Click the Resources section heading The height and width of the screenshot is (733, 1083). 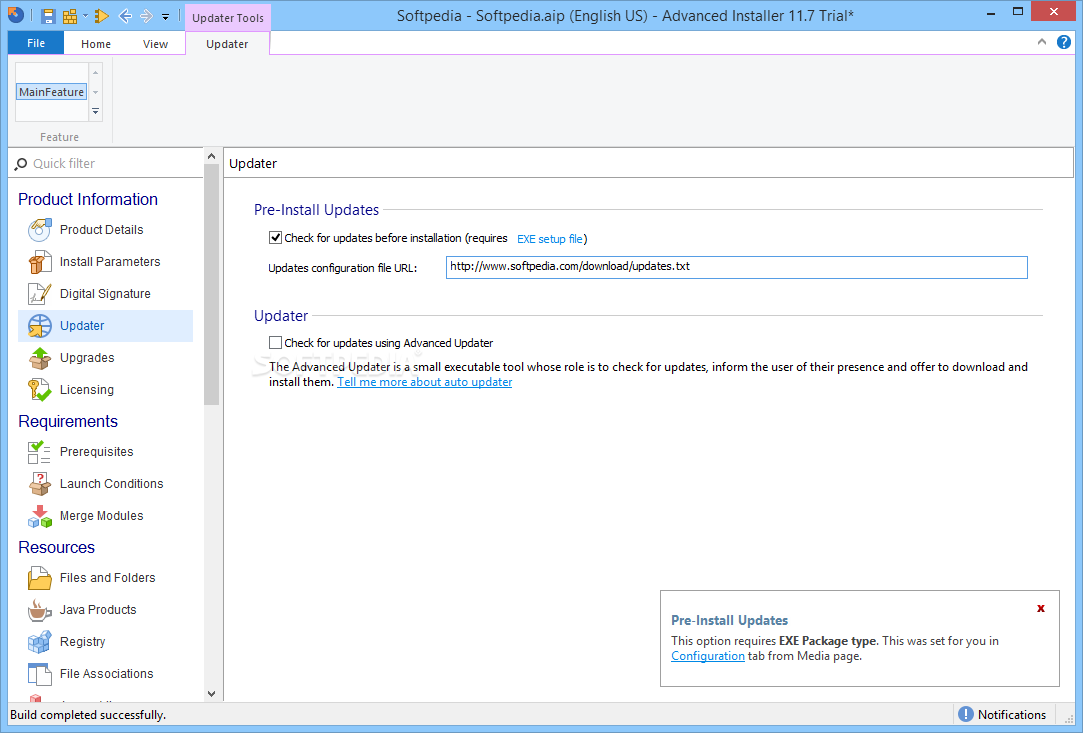(56, 547)
